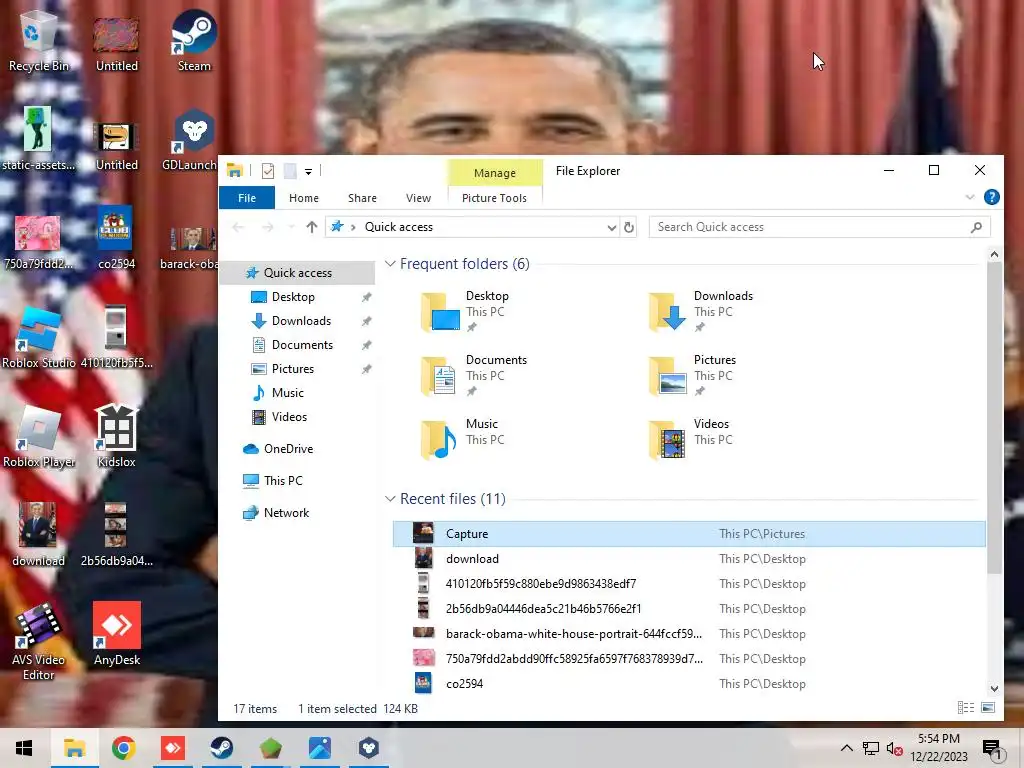Select the GDLauncher desktop shortcut
Image resolution: width=1024 pixels, height=768 pixels.
click(189, 140)
